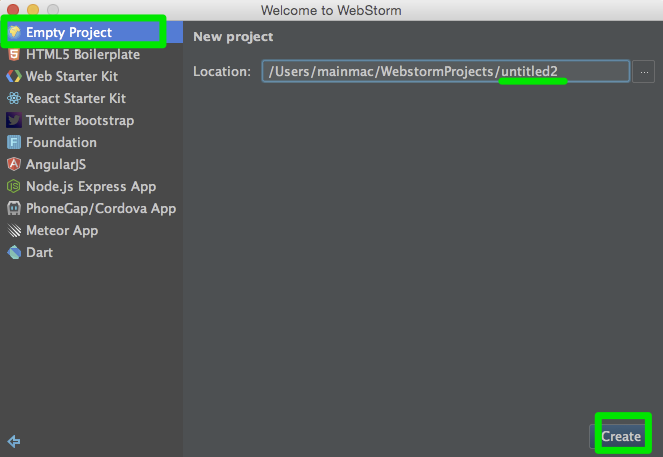Image resolution: width=663 pixels, height=457 pixels.
Task: Select Empty Project template
Action: pyautogui.click(x=91, y=32)
